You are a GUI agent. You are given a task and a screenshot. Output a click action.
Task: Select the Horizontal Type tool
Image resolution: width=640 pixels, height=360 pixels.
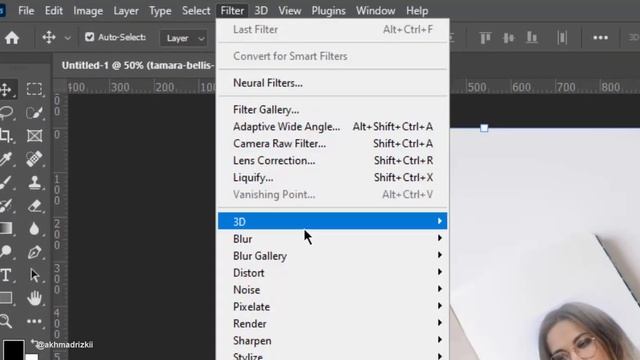[x=6, y=275]
